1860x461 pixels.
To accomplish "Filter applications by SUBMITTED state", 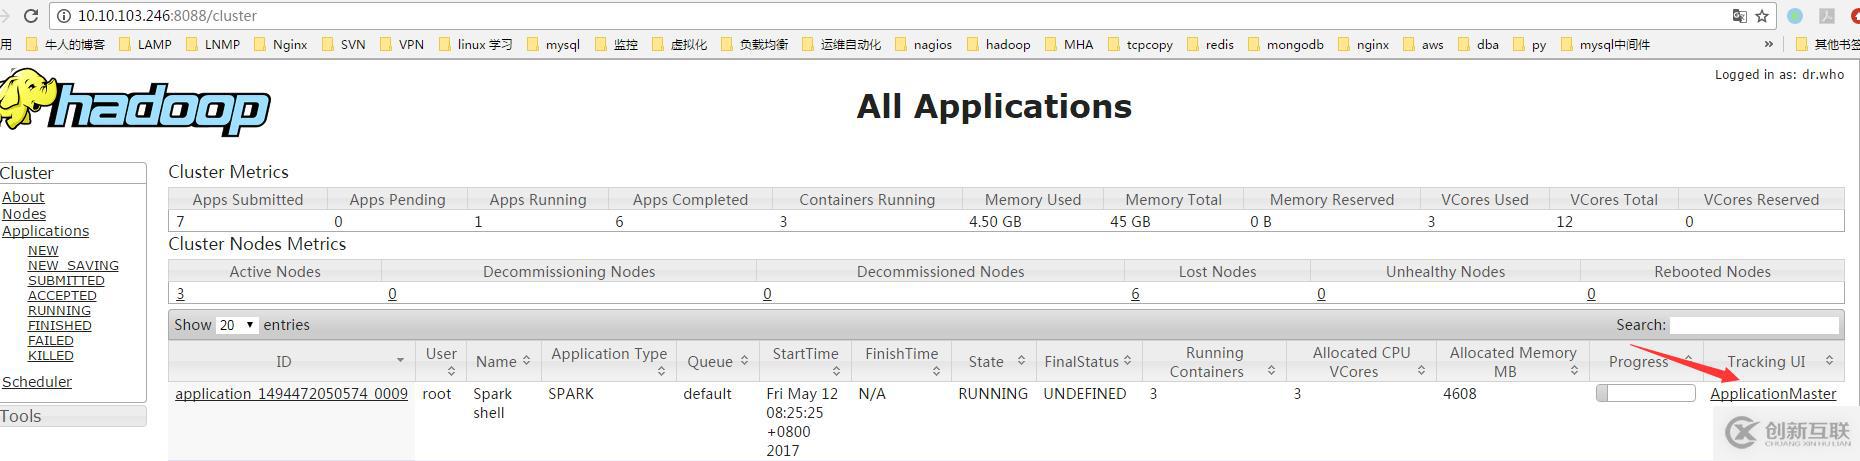I will (66, 281).
